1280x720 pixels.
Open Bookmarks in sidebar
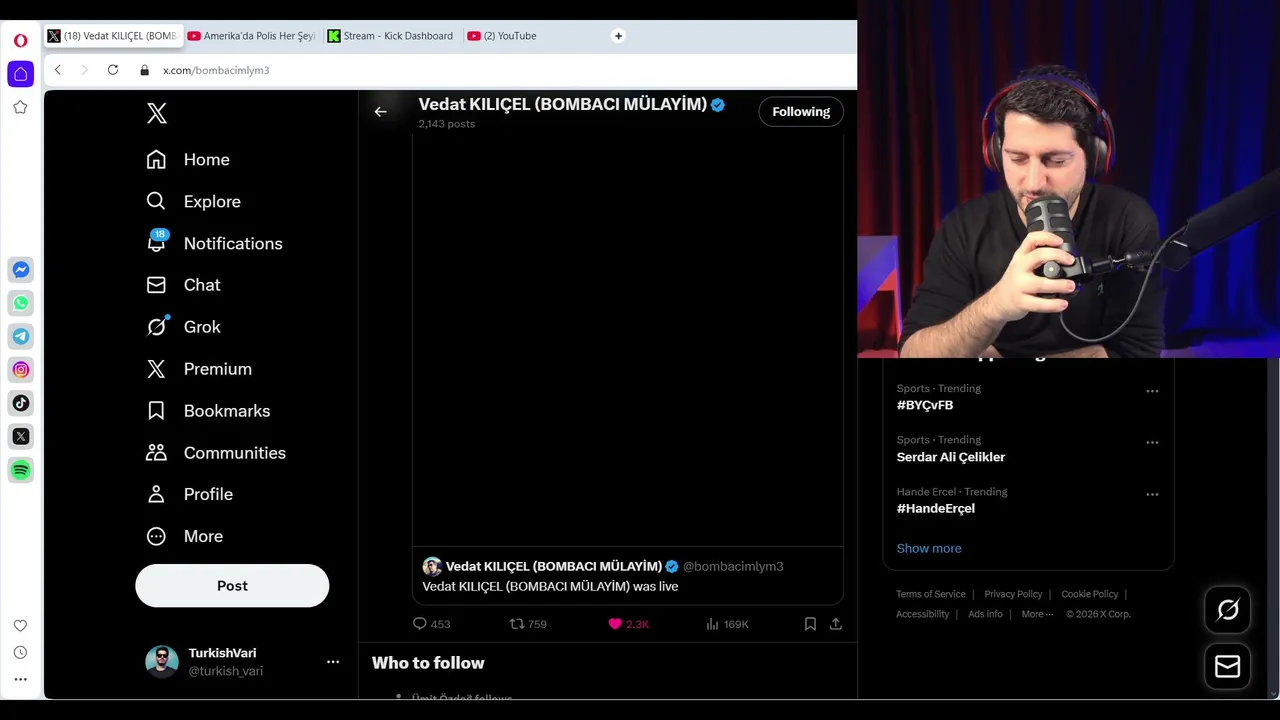click(x=208, y=411)
